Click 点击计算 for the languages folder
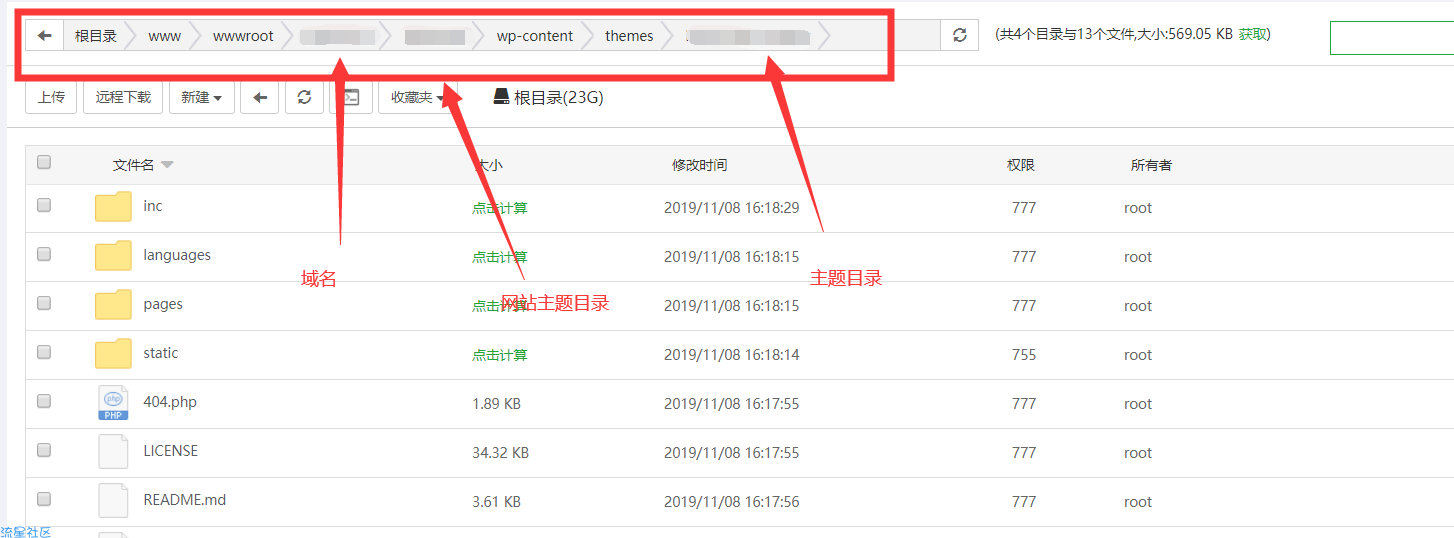 click(500, 257)
